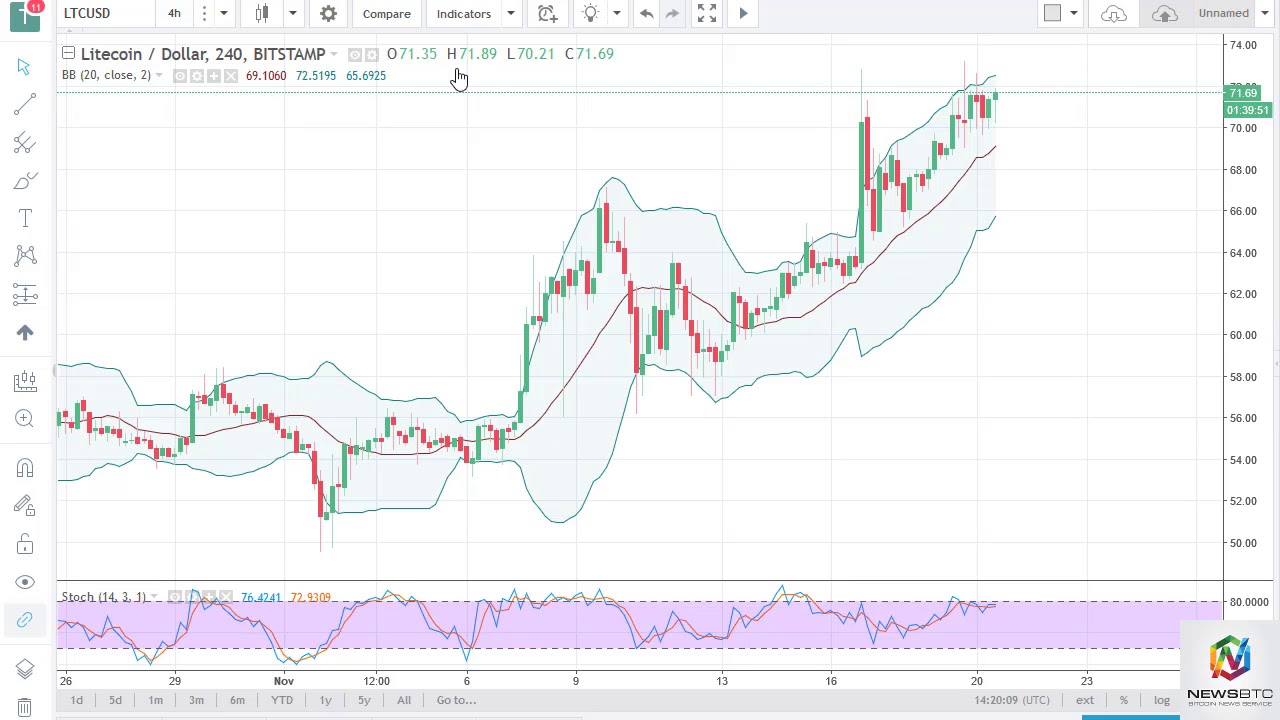The width and height of the screenshot is (1280, 720).
Task: Click the ideas lightbulb icon
Action: [591, 13]
